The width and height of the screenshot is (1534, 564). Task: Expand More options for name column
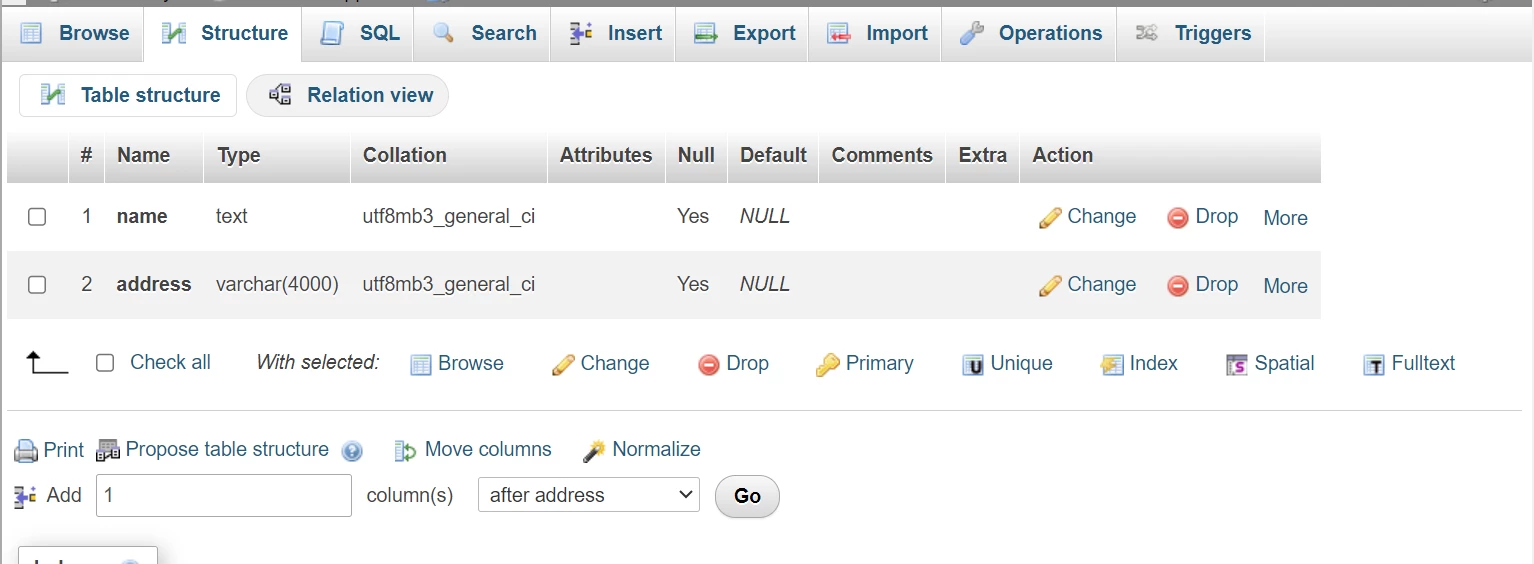(1285, 218)
